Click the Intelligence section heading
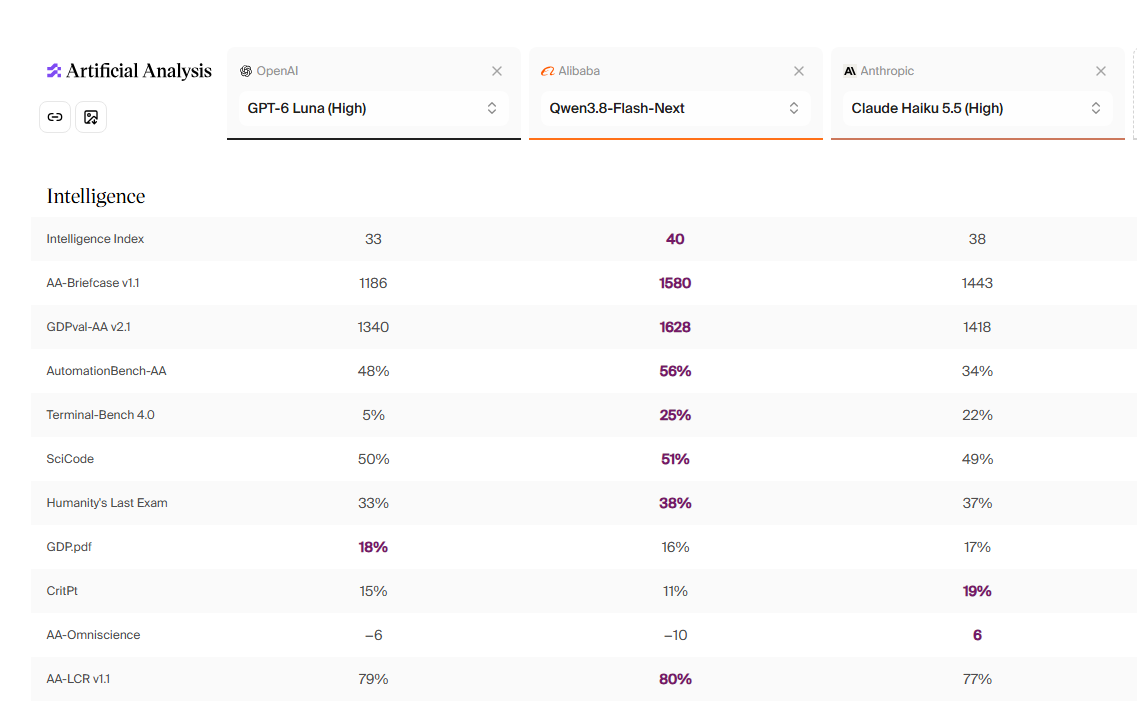This screenshot has width=1137, height=728. (96, 196)
